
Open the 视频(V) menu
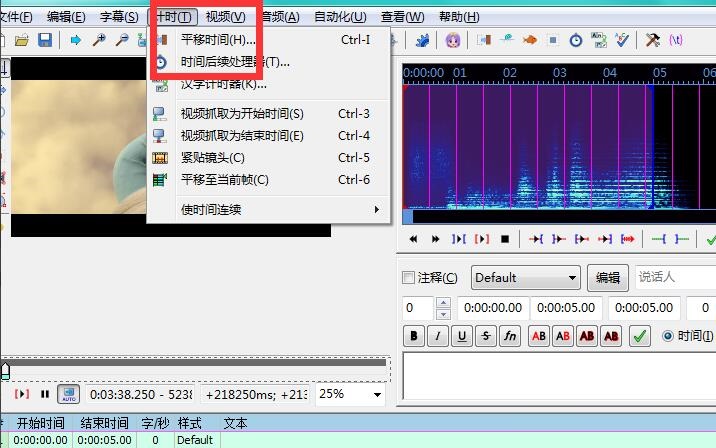point(226,17)
